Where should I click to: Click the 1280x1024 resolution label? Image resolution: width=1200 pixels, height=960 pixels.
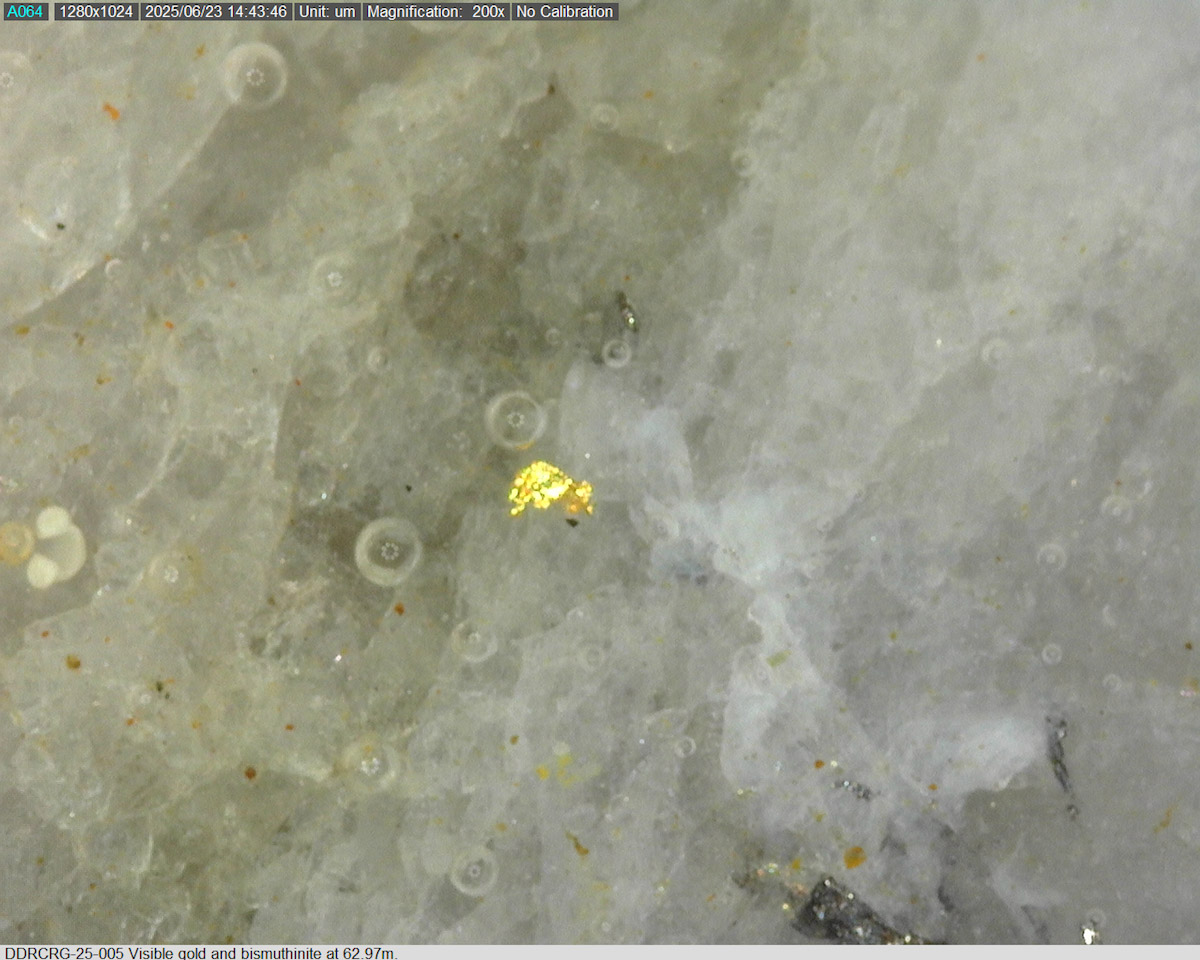95,12
